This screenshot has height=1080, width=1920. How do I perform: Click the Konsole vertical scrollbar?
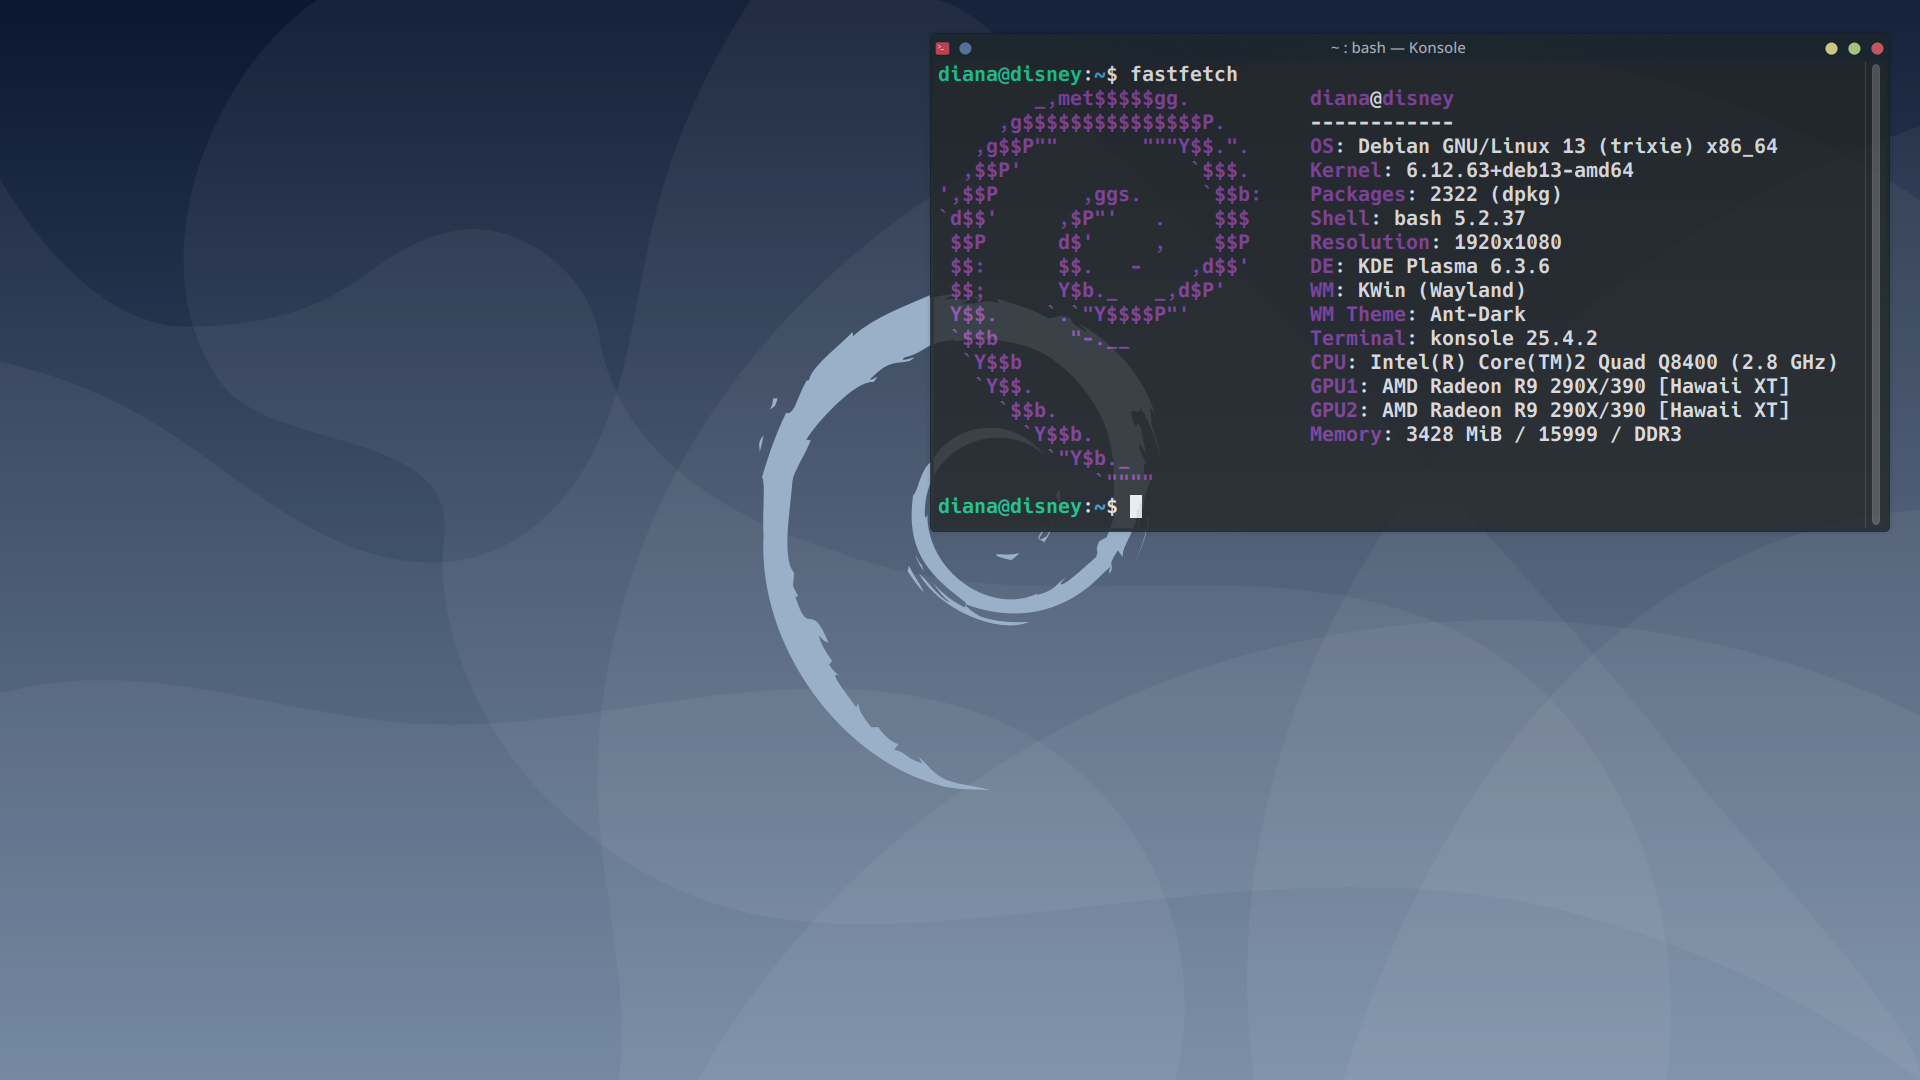[1875, 295]
